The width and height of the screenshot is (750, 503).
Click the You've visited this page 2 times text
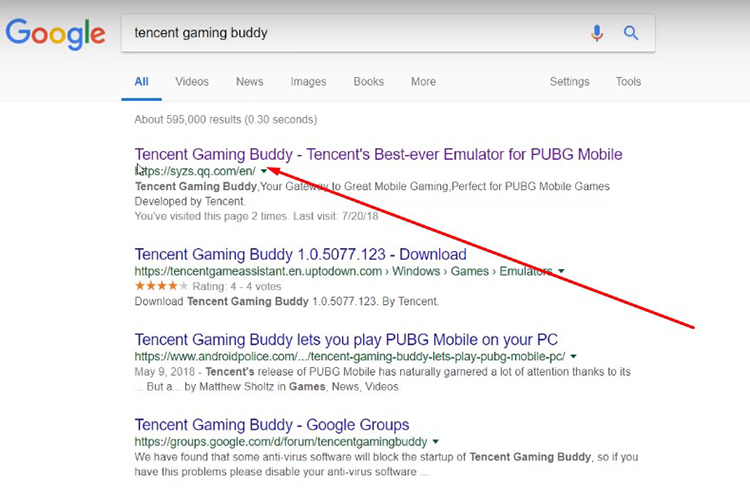click(256, 216)
